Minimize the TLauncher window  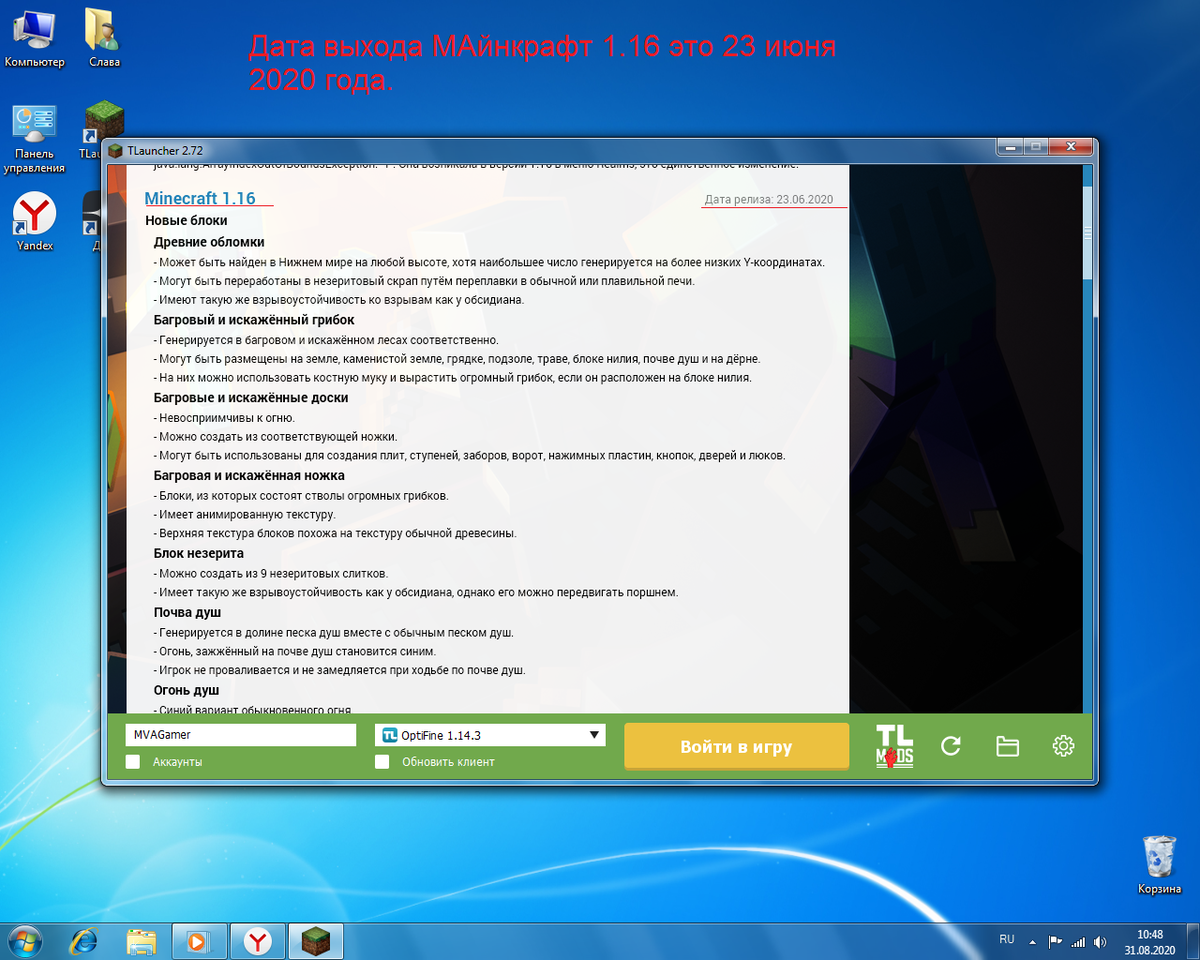pyautogui.click(x=1011, y=147)
